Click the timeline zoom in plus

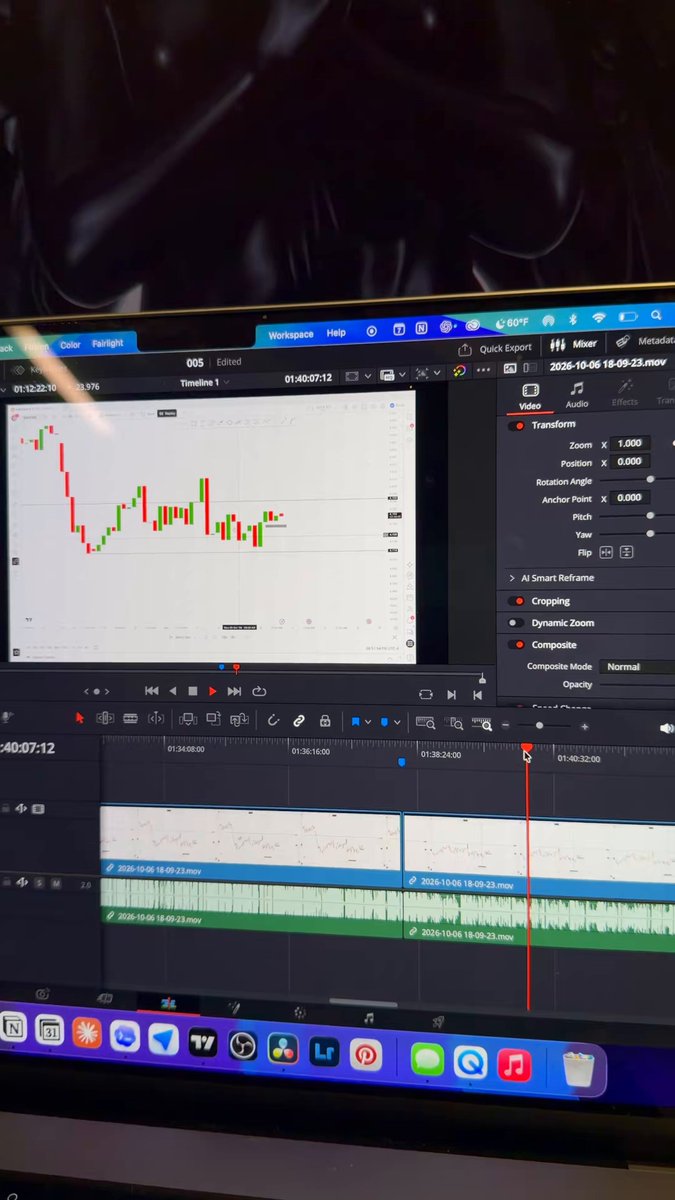click(x=585, y=727)
